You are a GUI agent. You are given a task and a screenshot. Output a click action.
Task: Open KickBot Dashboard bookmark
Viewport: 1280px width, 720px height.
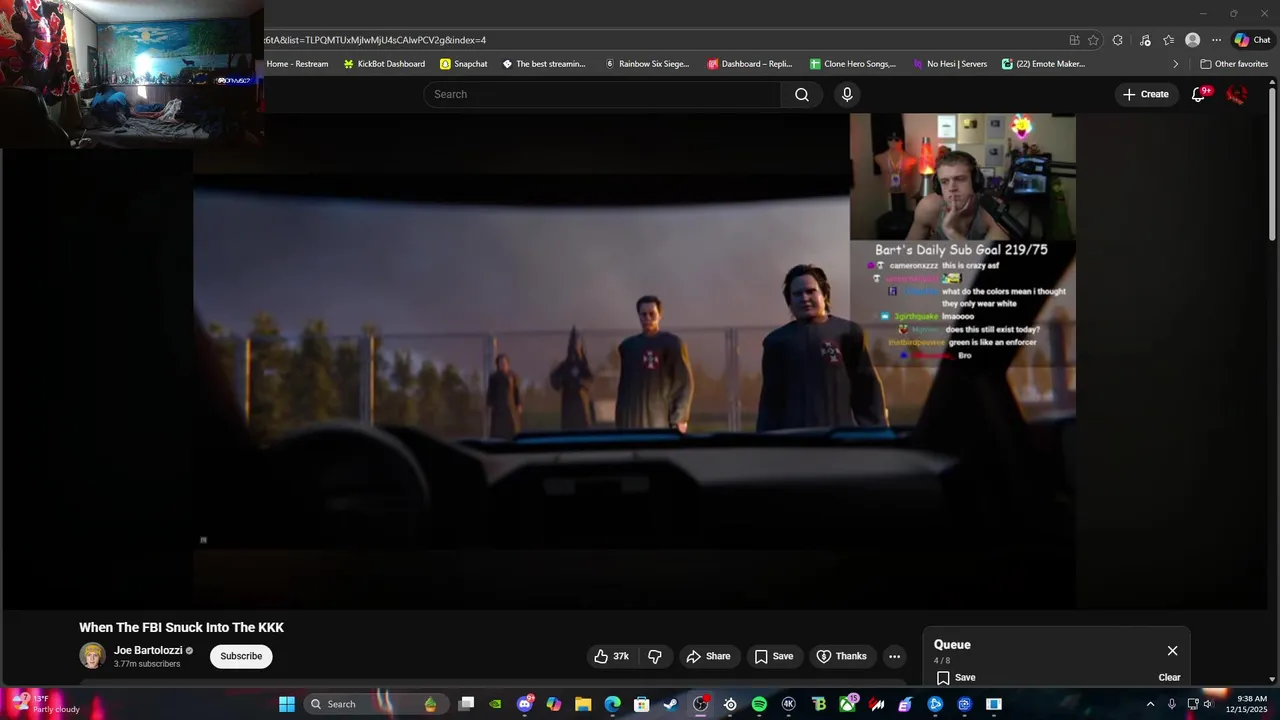pos(384,64)
